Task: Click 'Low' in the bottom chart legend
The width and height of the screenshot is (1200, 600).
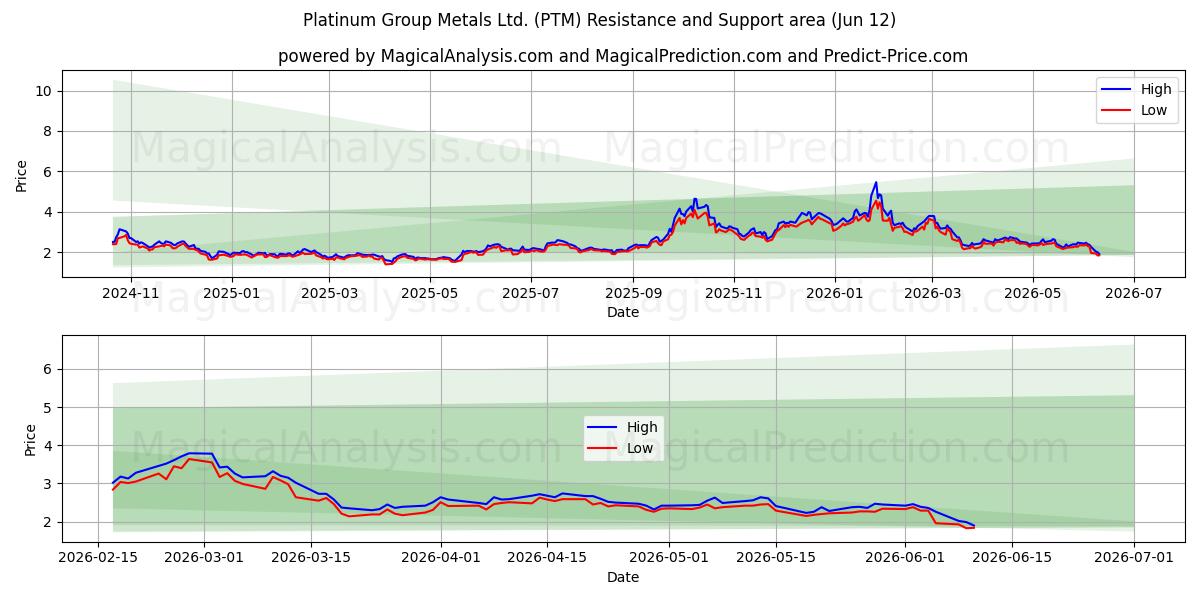Action: tap(640, 448)
